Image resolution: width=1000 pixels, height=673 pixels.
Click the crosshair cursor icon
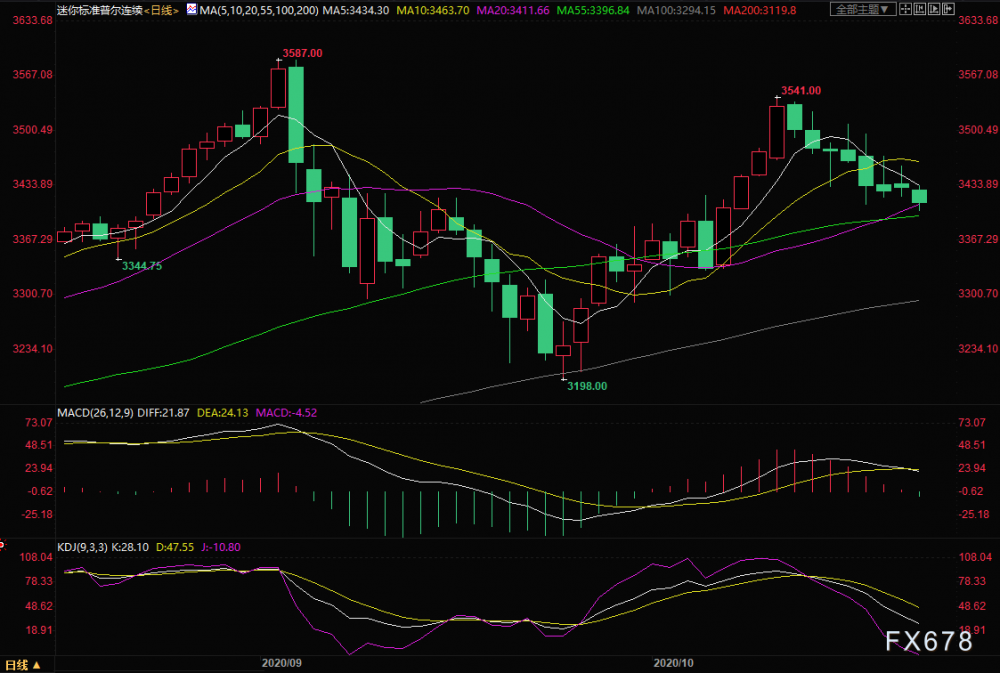[906, 10]
